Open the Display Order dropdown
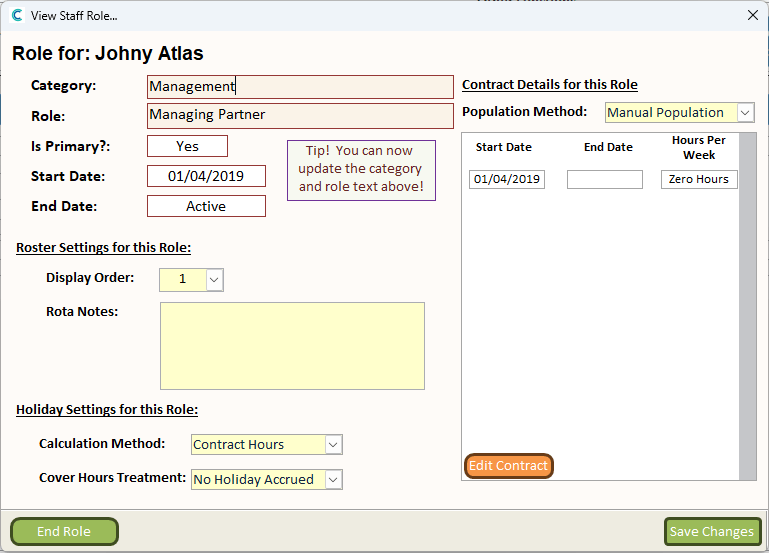769x553 pixels. 214,280
